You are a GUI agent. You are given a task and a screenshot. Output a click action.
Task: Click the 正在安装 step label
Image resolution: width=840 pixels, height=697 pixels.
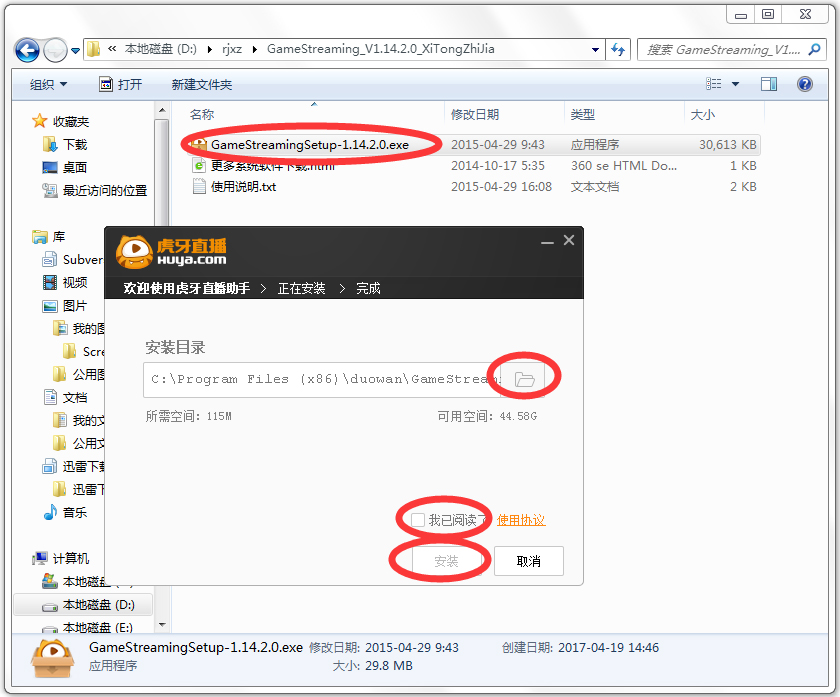302,288
